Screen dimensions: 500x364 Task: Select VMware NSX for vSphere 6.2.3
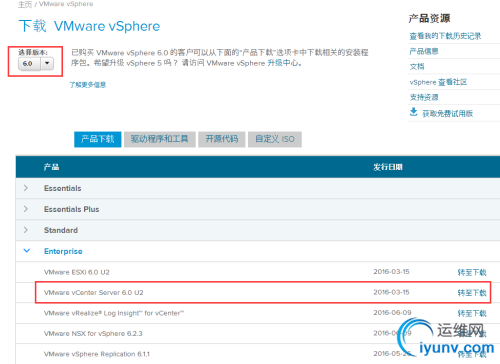93,334
